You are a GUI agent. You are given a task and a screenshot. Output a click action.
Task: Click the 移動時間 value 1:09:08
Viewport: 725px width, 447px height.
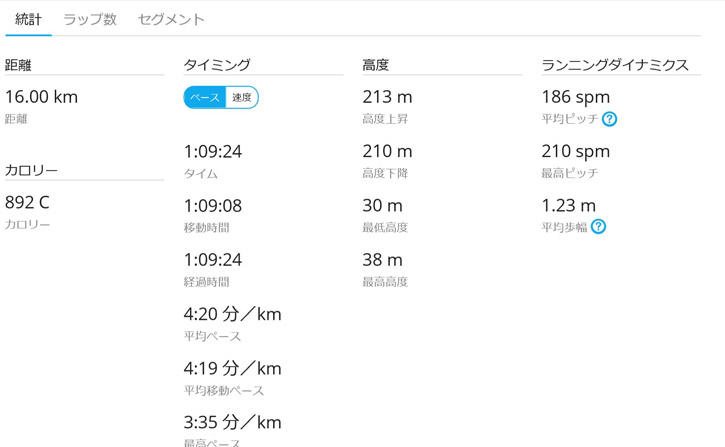(x=212, y=206)
